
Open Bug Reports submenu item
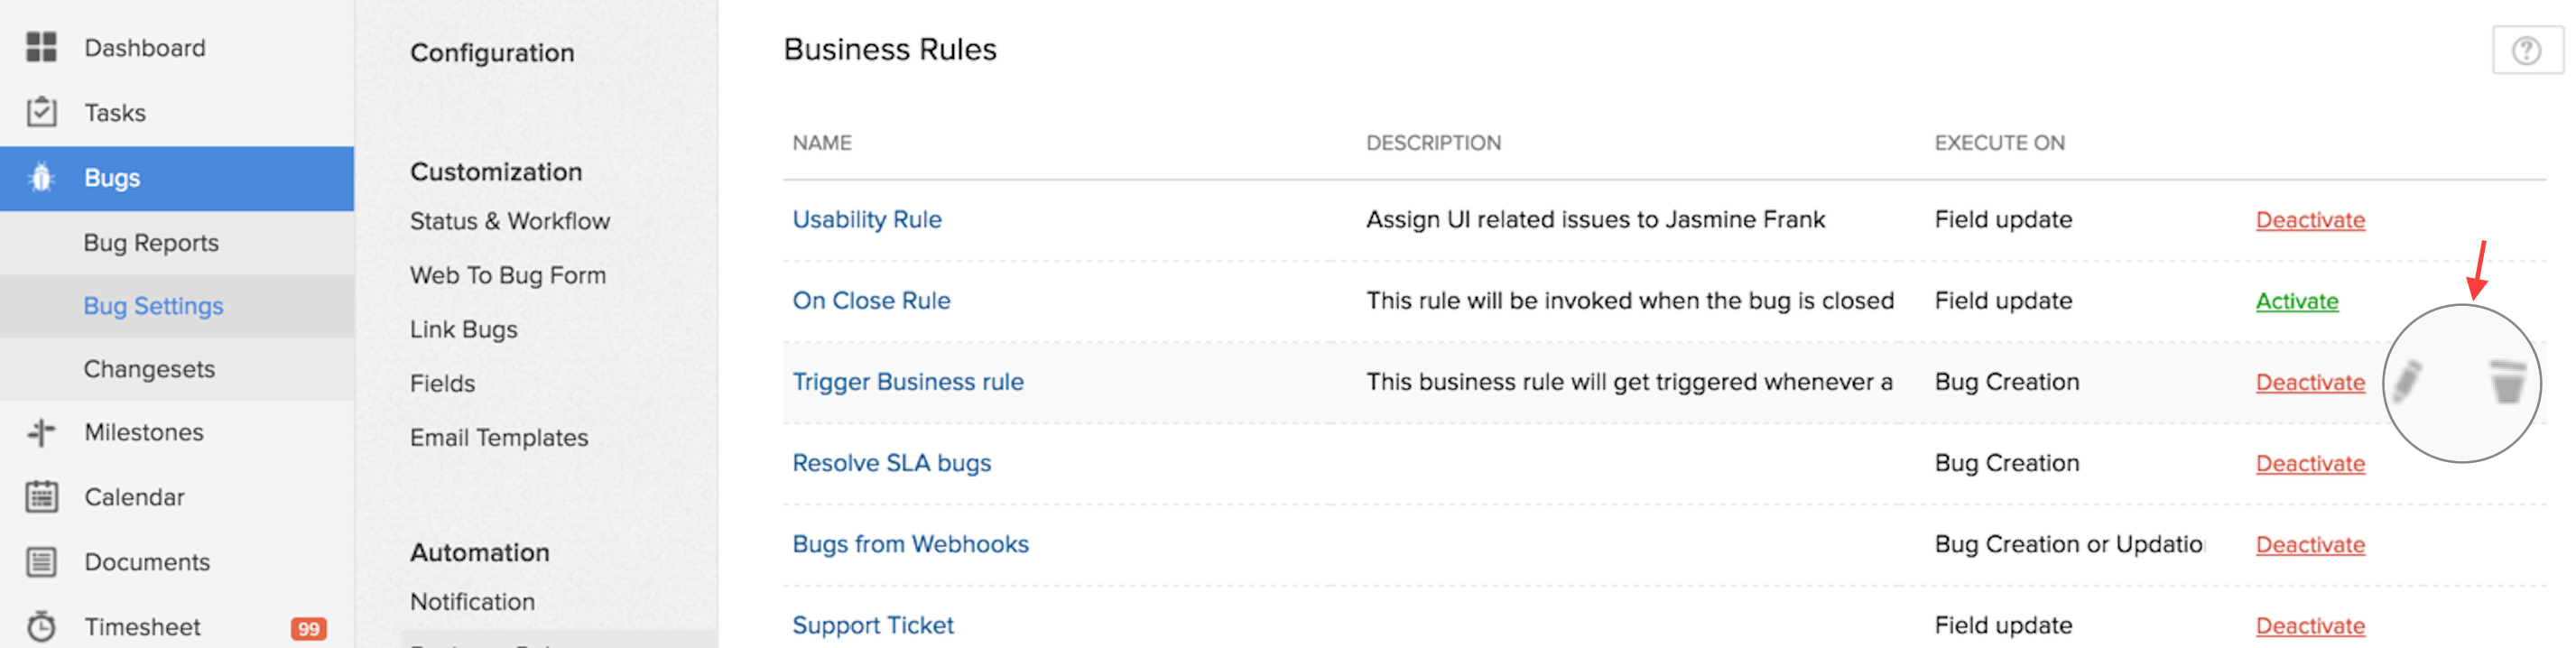tap(151, 243)
